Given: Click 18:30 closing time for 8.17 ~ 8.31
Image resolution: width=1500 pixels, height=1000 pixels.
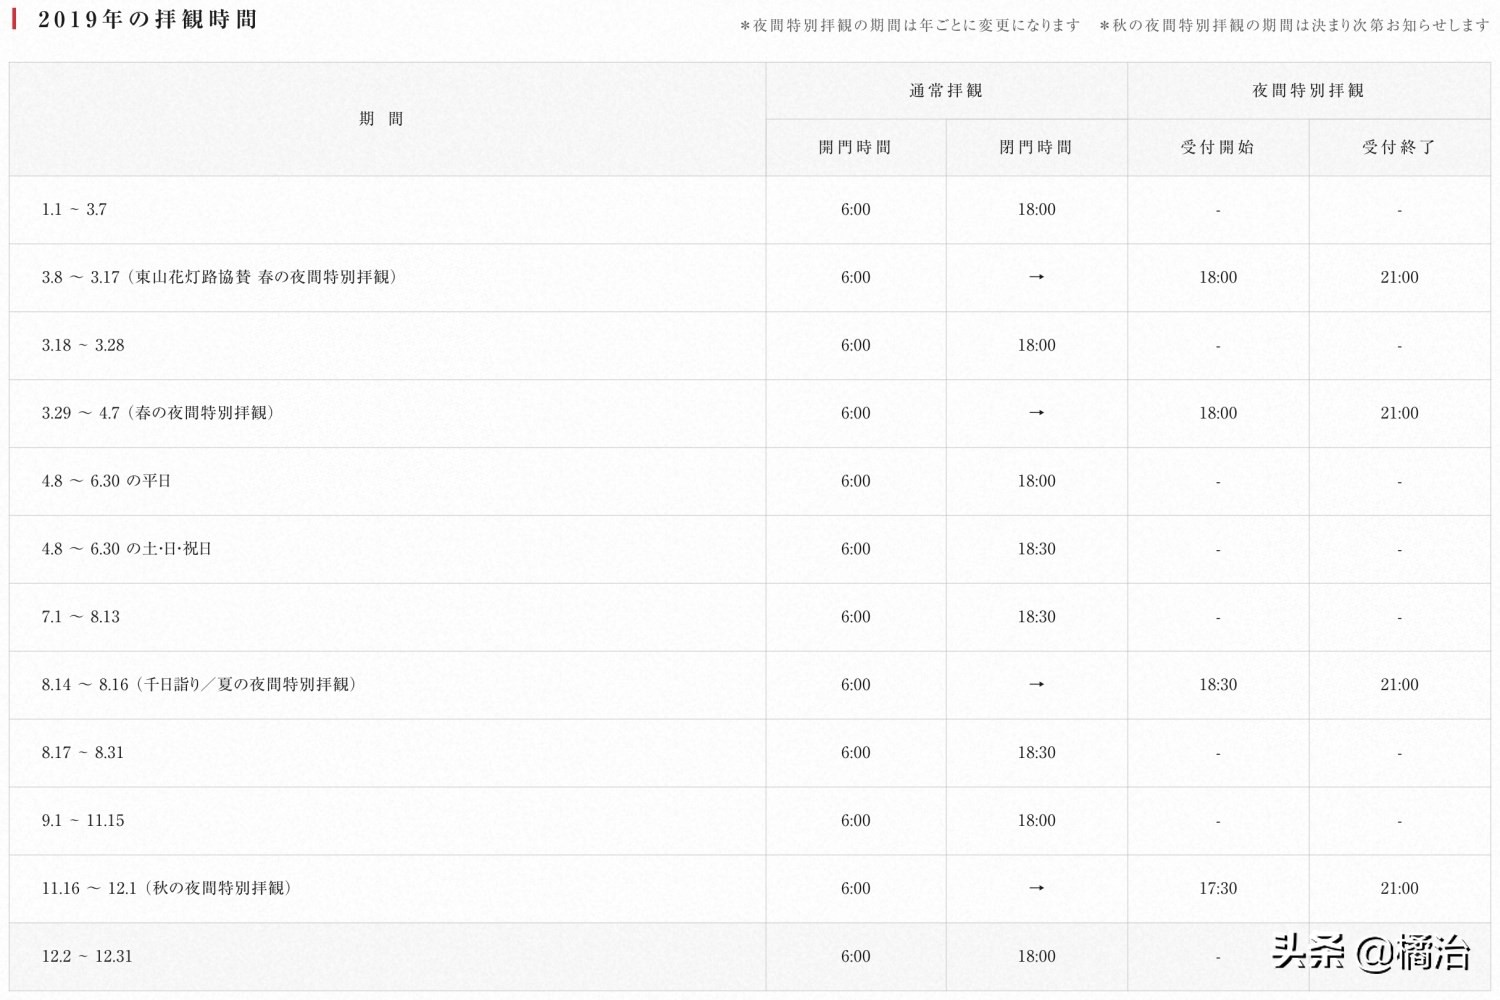Looking at the screenshot, I should tap(1037, 753).
